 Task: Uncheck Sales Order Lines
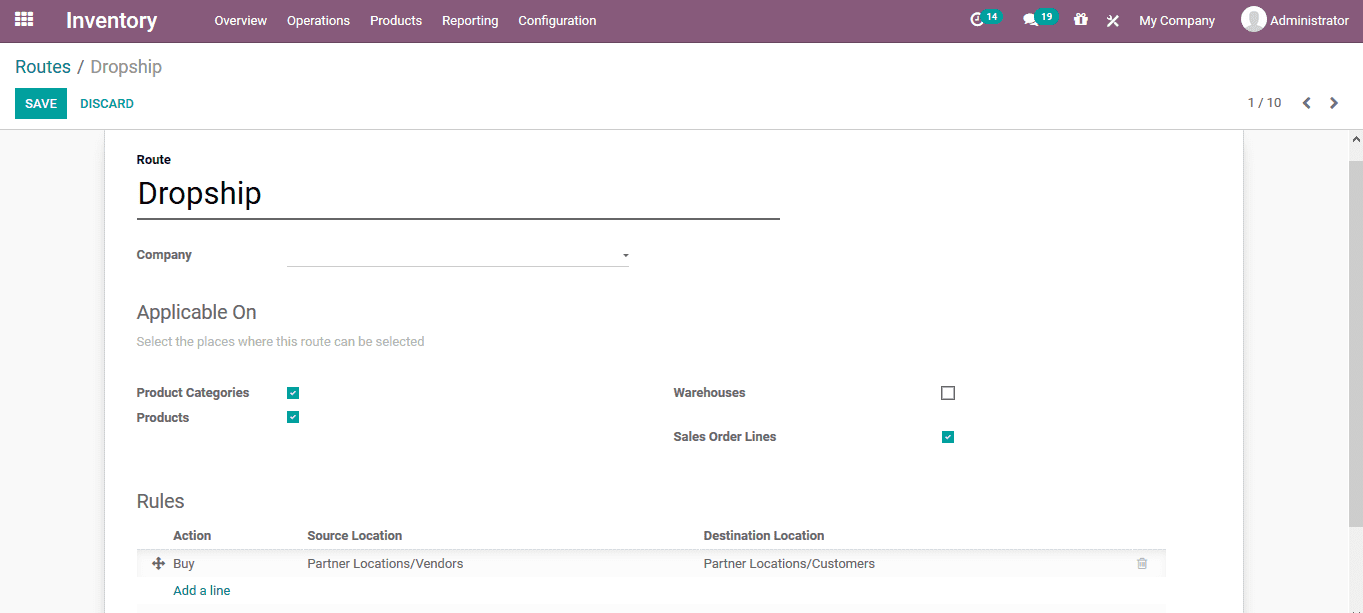click(947, 436)
